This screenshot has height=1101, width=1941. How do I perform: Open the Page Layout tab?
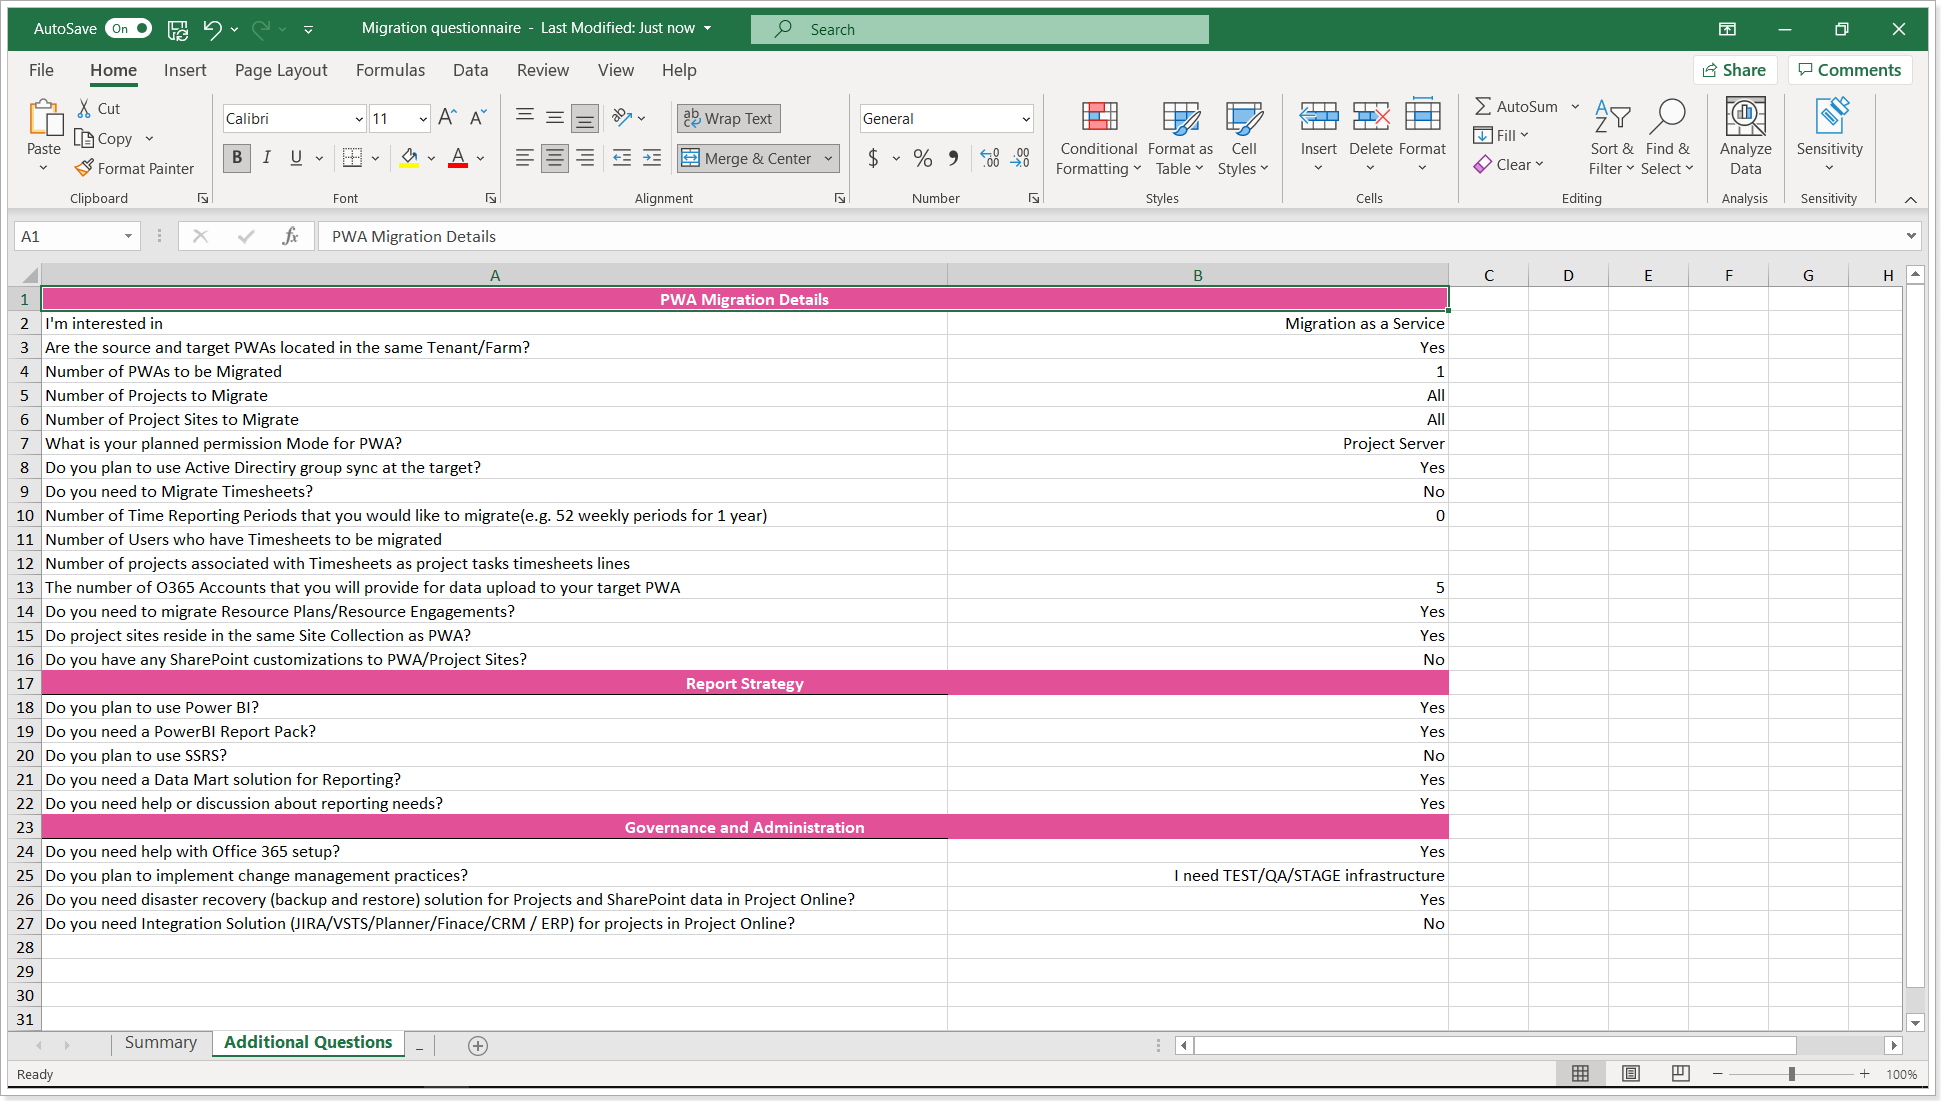[x=281, y=70]
